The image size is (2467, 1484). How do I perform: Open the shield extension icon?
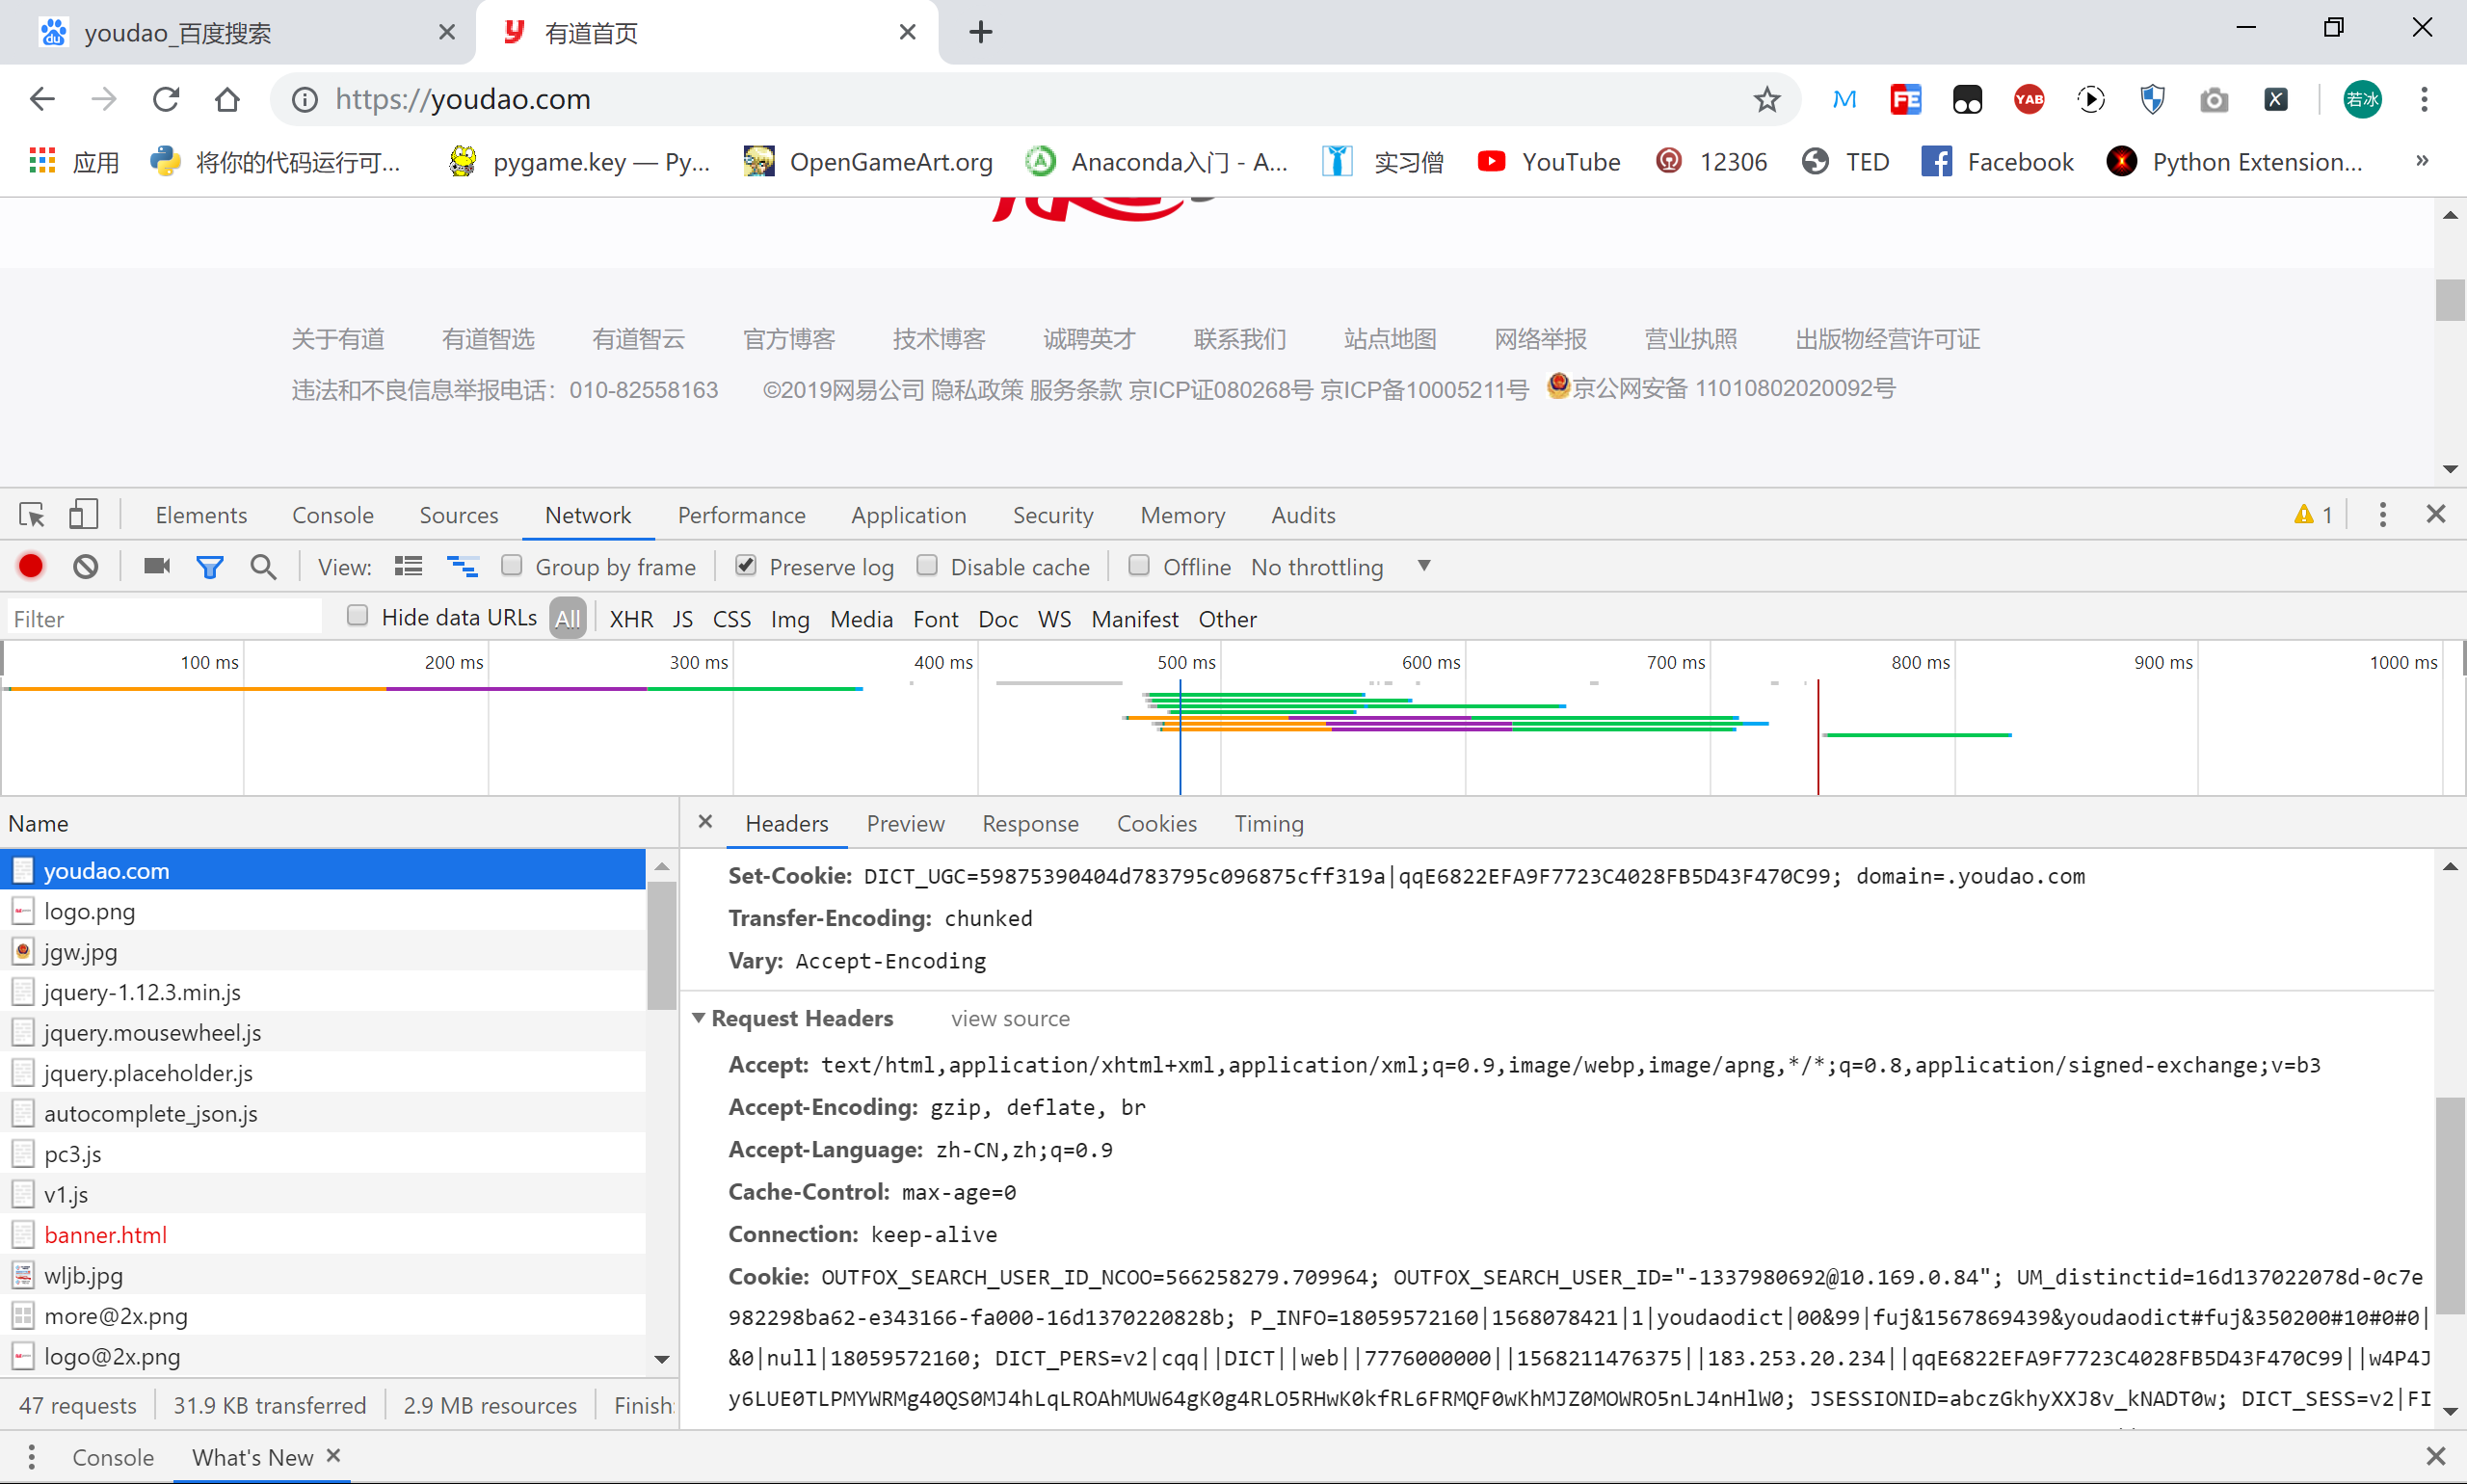tap(2152, 99)
